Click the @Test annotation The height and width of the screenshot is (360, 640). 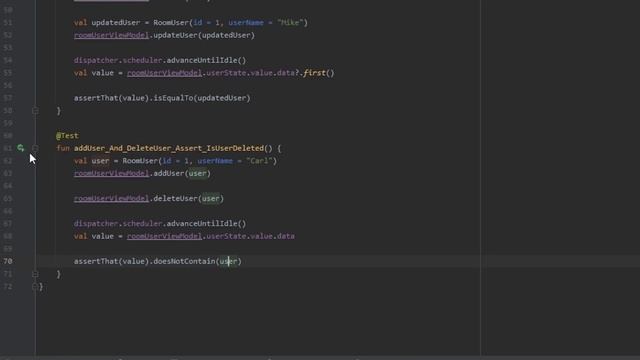point(67,136)
